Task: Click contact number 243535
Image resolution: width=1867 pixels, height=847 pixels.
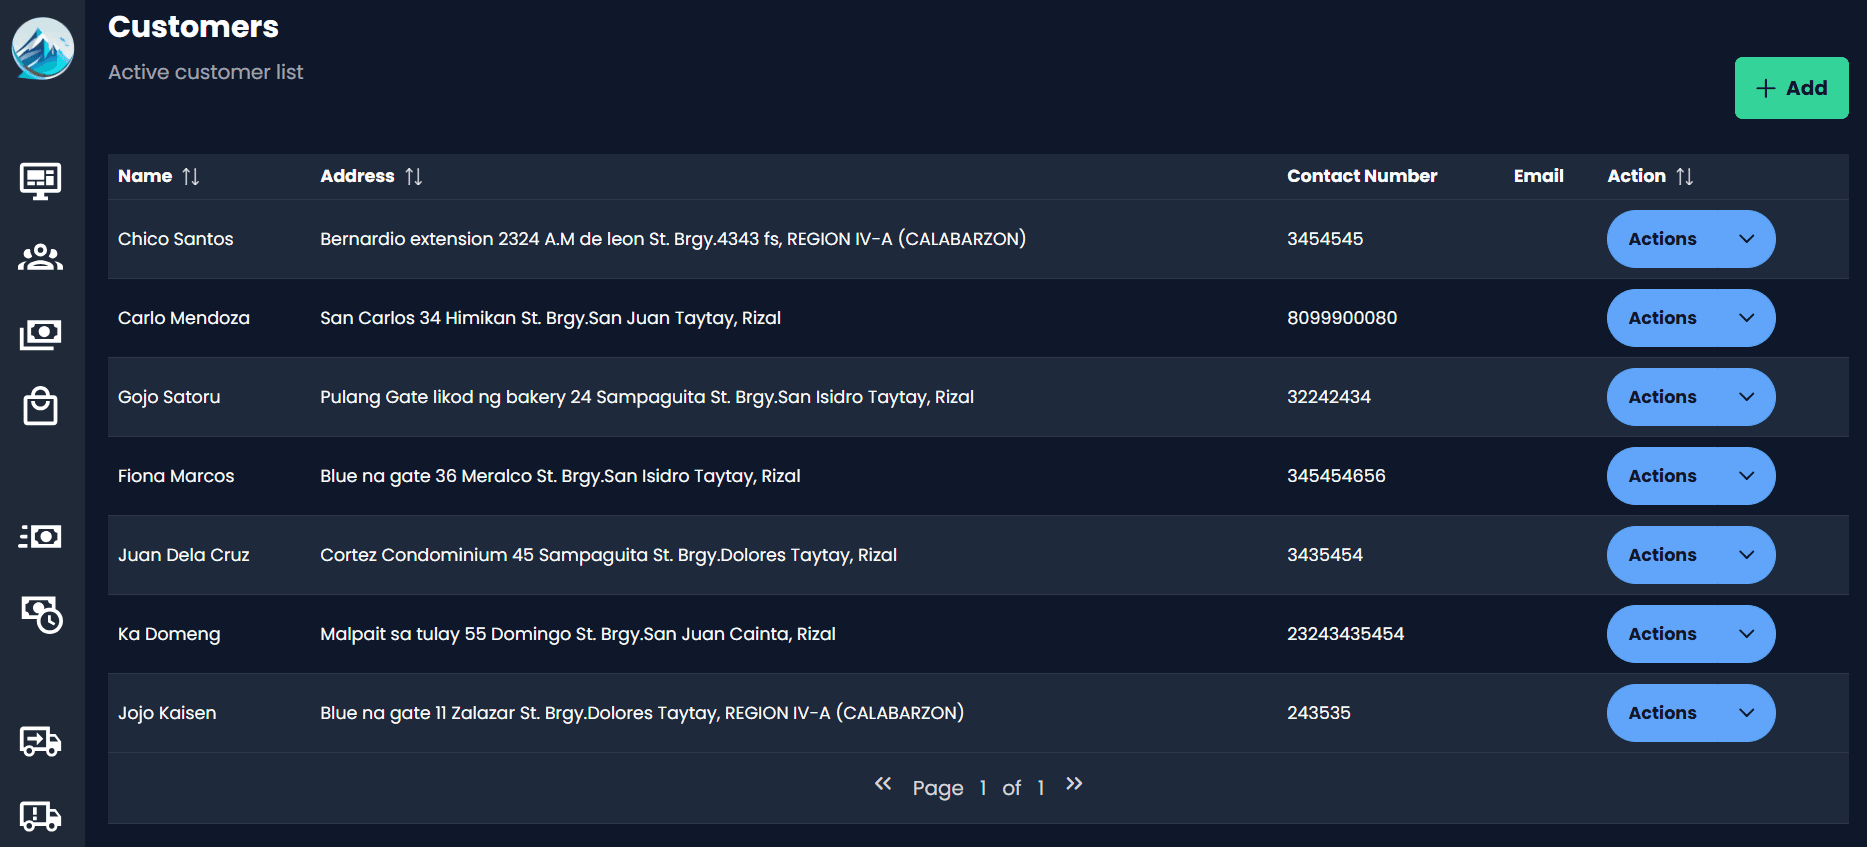Action: (x=1319, y=713)
